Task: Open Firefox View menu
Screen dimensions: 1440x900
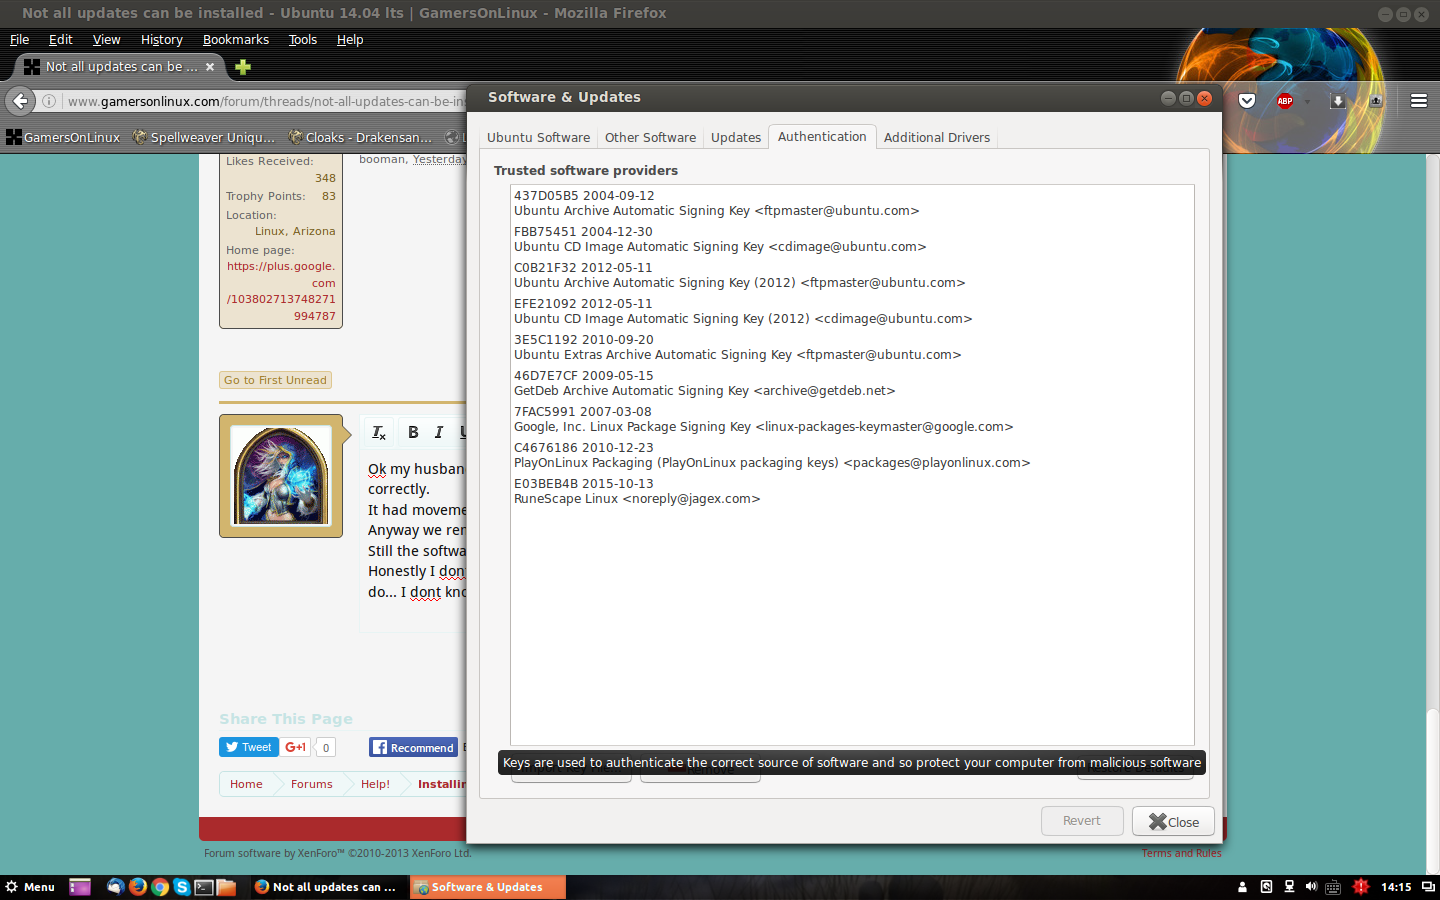Action: 106,40
